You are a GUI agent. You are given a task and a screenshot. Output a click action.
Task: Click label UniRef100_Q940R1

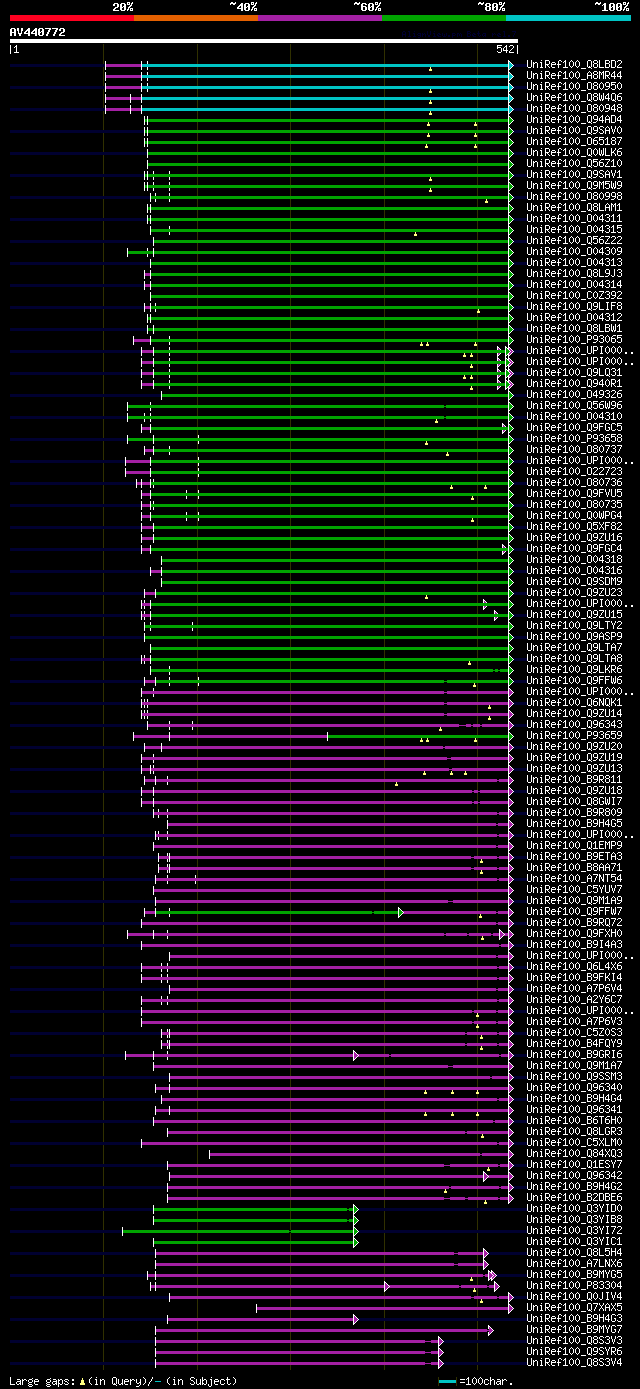tap(574, 384)
